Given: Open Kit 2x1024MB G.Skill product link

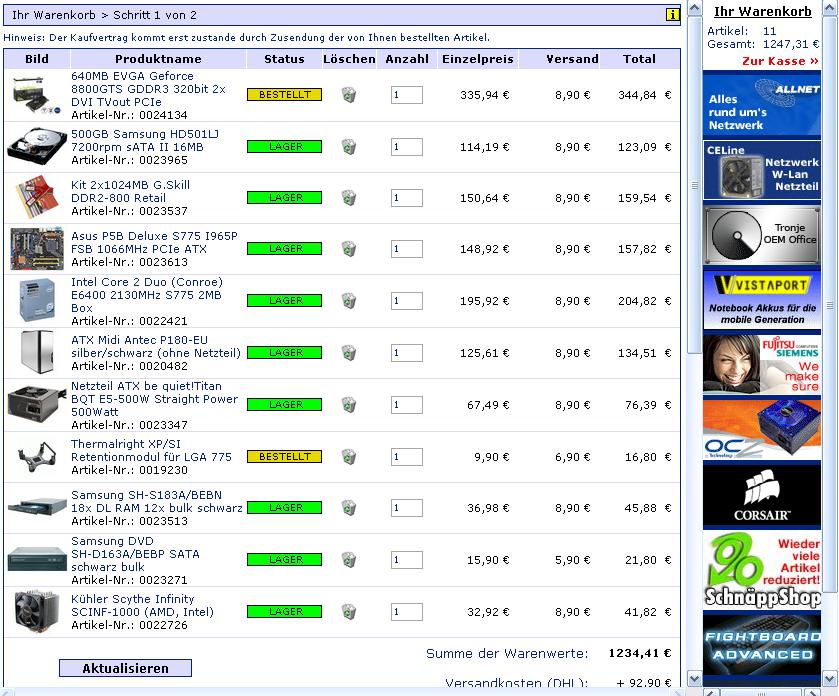Looking at the screenshot, I should (x=131, y=192).
